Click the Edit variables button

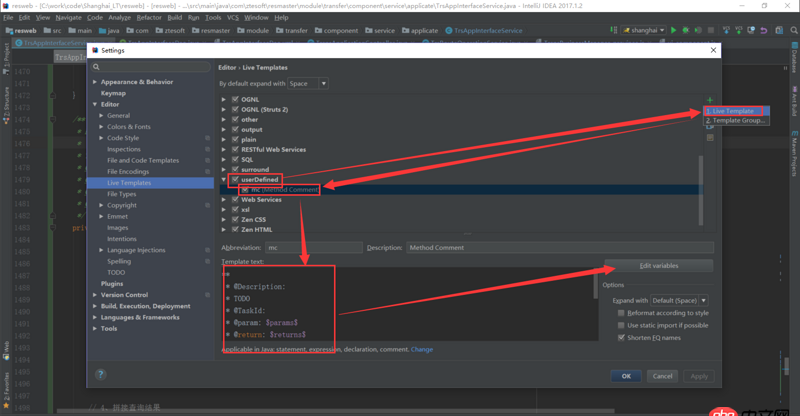[659, 266]
